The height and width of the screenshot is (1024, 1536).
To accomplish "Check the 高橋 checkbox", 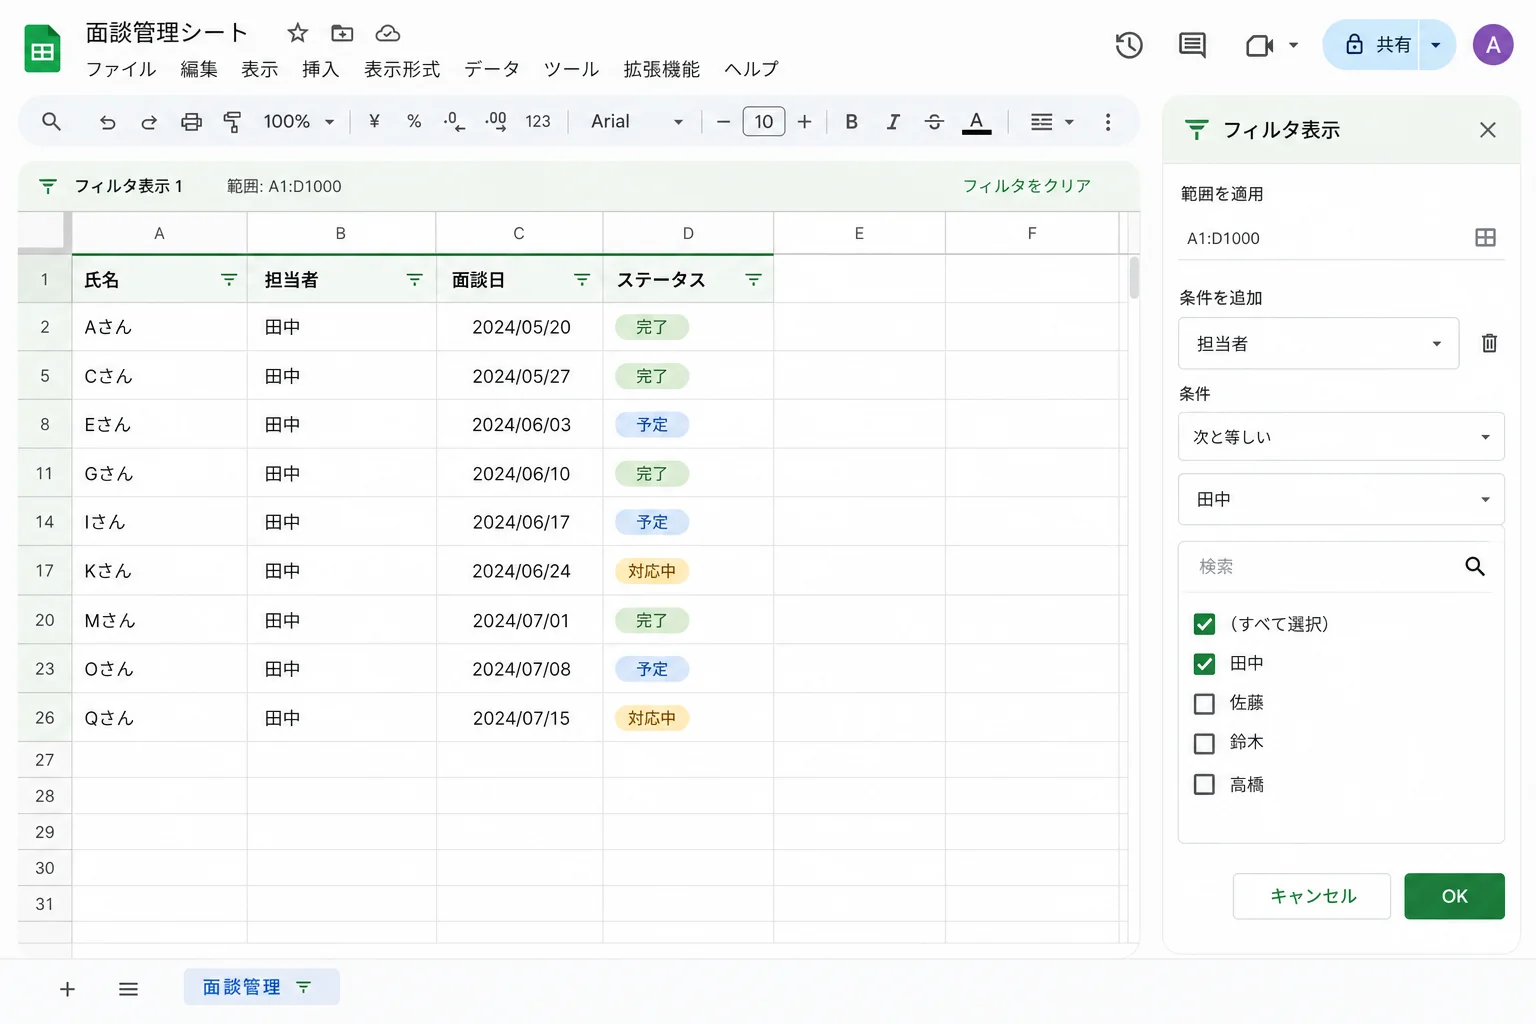I will (x=1204, y=784).
